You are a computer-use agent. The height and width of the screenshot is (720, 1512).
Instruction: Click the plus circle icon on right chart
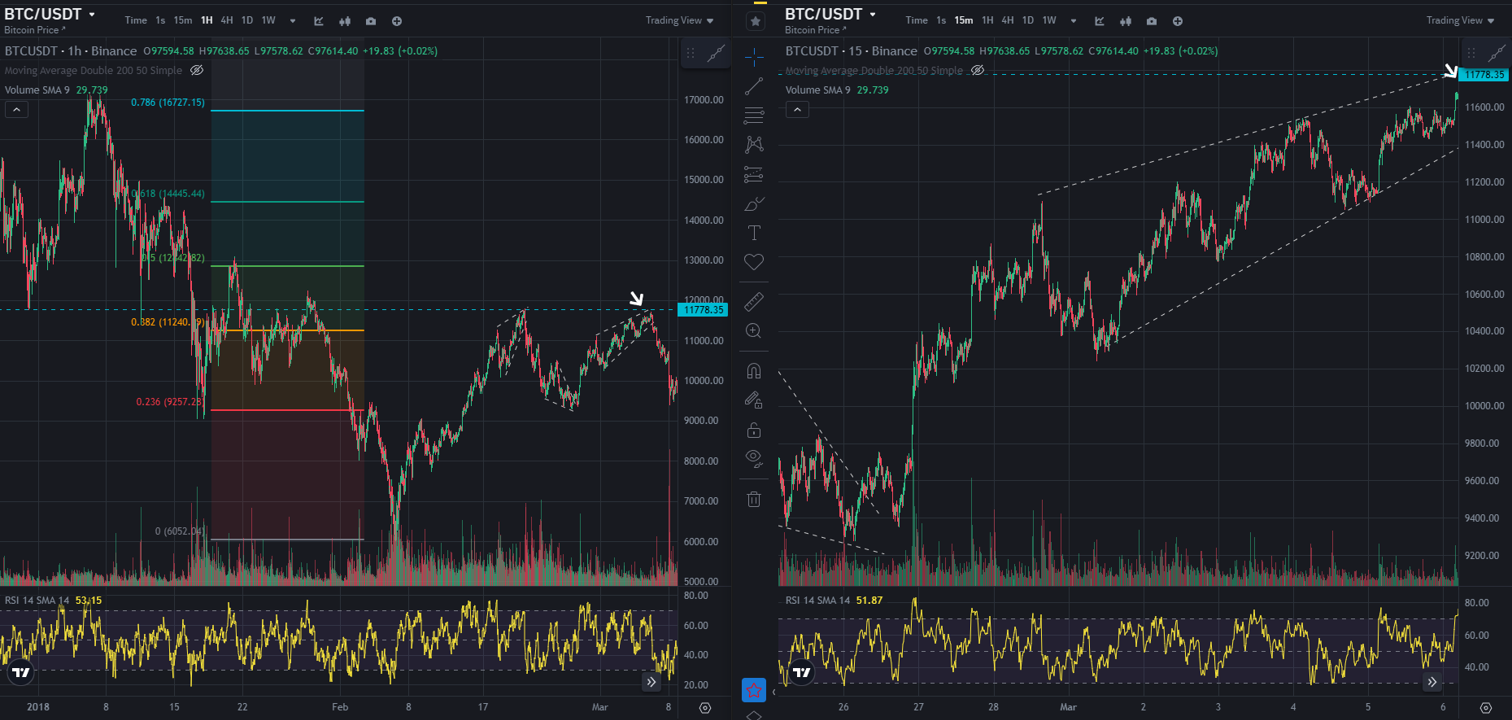coord(1178,20)
